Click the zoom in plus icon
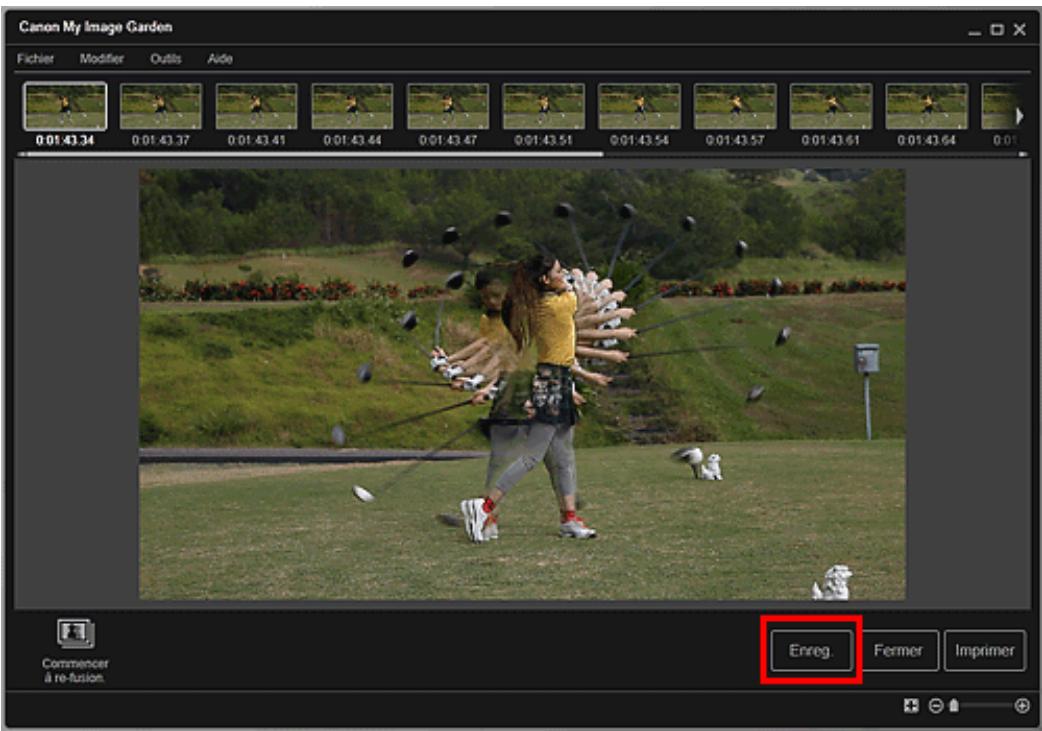This screenshot has height=731, width=1042. pos(1021,705)
